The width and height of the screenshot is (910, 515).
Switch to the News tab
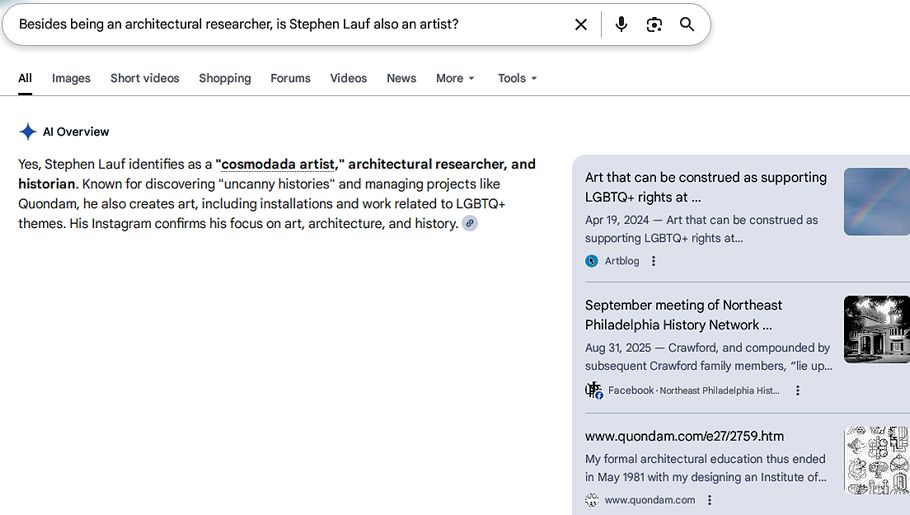[x=401, y=78]
